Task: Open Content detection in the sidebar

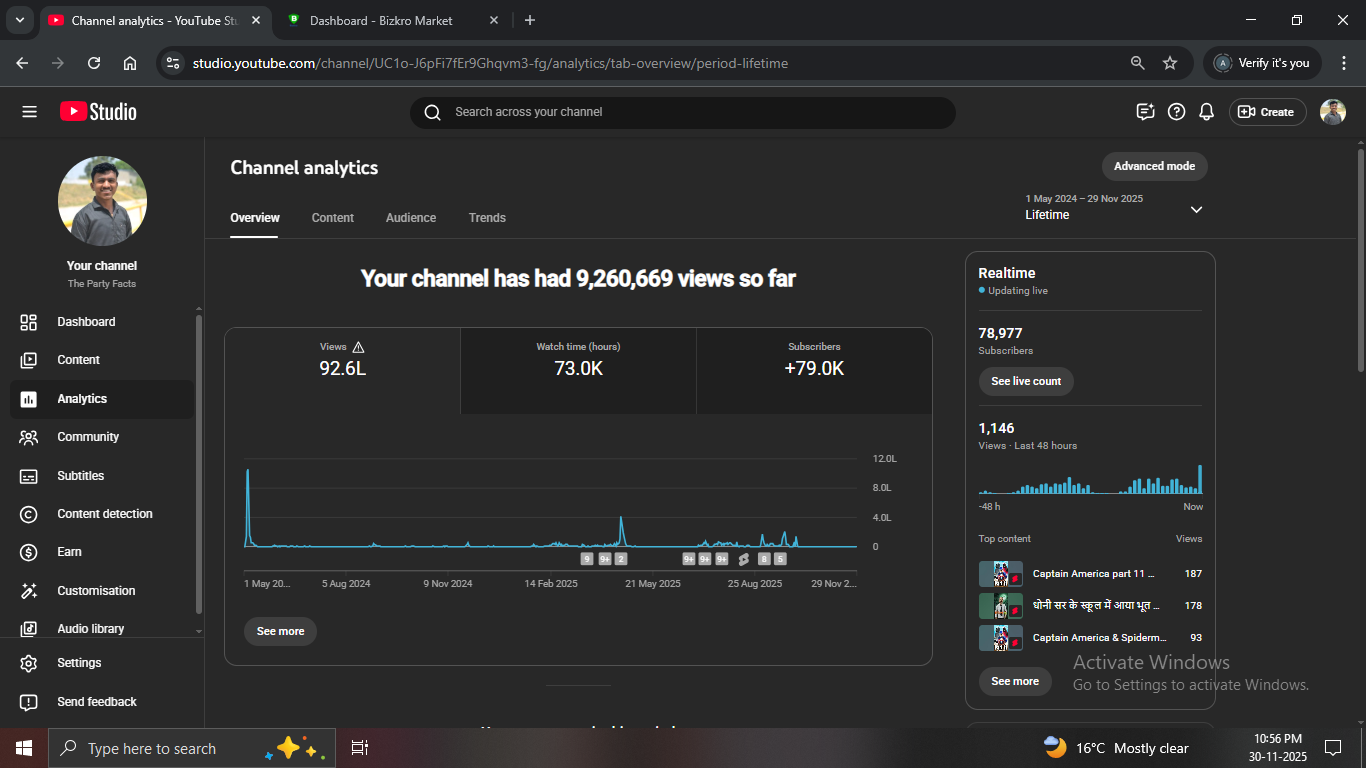Action: (x=104, y=514)
